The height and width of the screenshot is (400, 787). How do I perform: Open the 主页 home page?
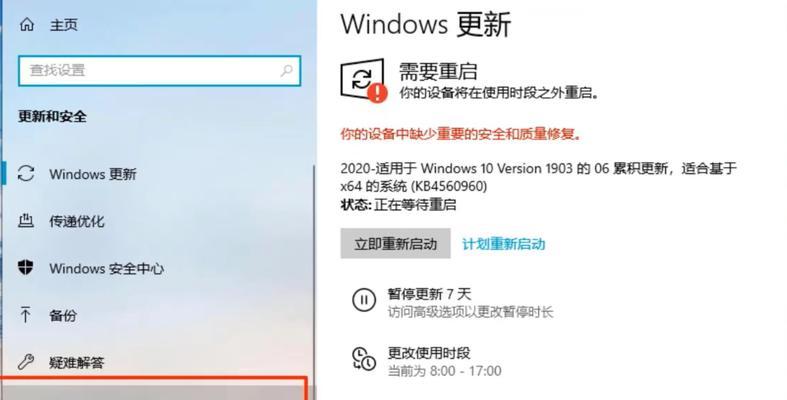click(64, 25)
